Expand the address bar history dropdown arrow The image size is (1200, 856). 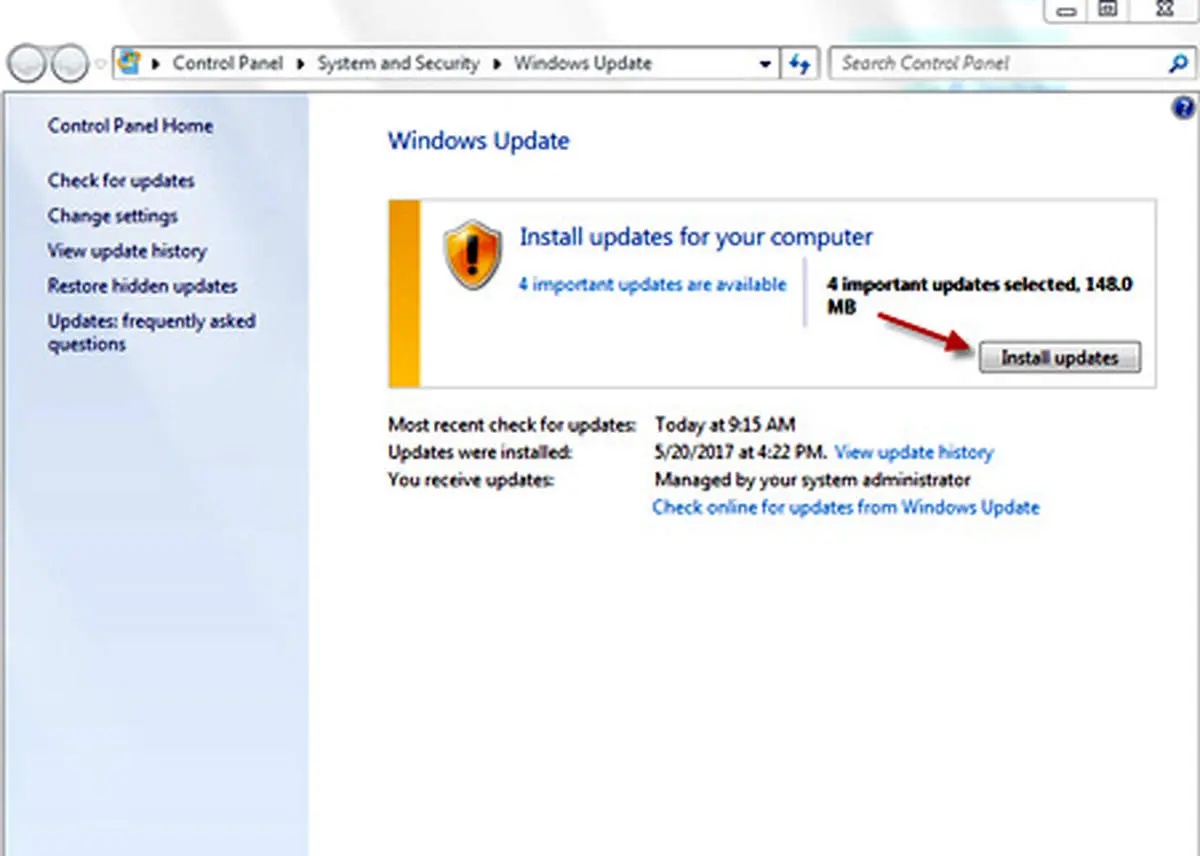click(765, 64)
